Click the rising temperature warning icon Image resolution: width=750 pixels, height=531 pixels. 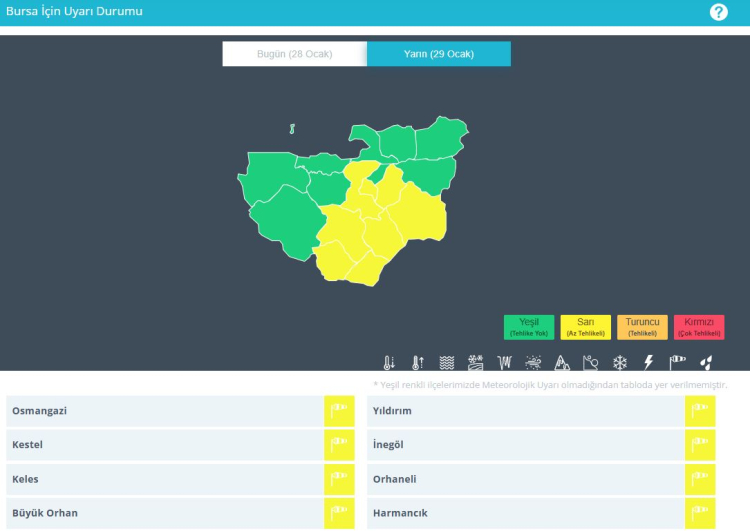pos(418,362)
